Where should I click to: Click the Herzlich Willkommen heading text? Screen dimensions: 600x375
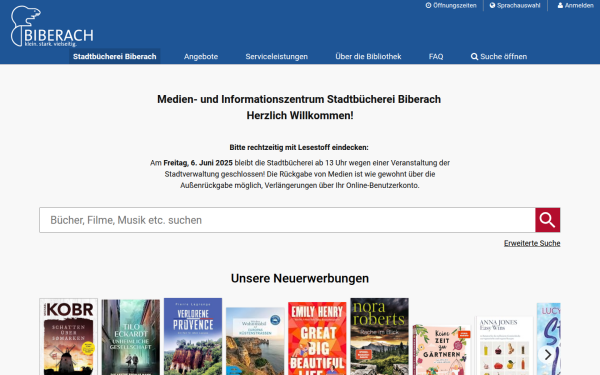pos(300,115)
